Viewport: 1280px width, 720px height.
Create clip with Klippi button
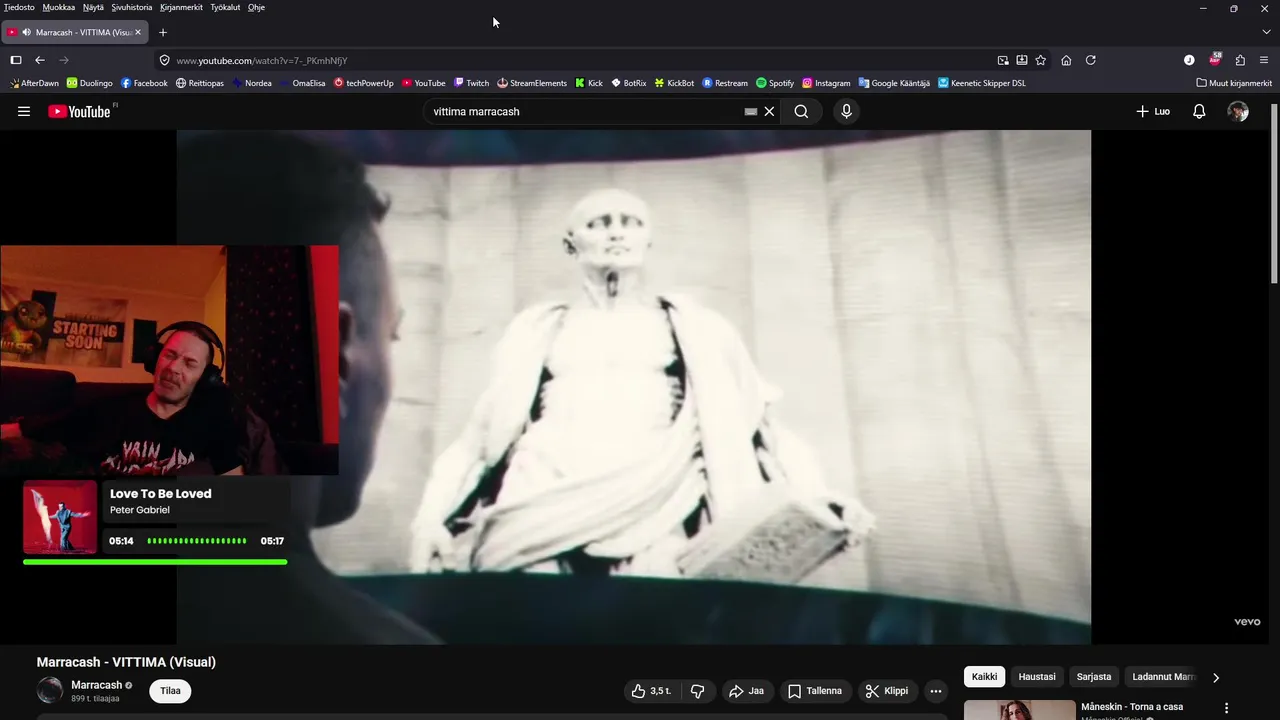pos(887,691)
